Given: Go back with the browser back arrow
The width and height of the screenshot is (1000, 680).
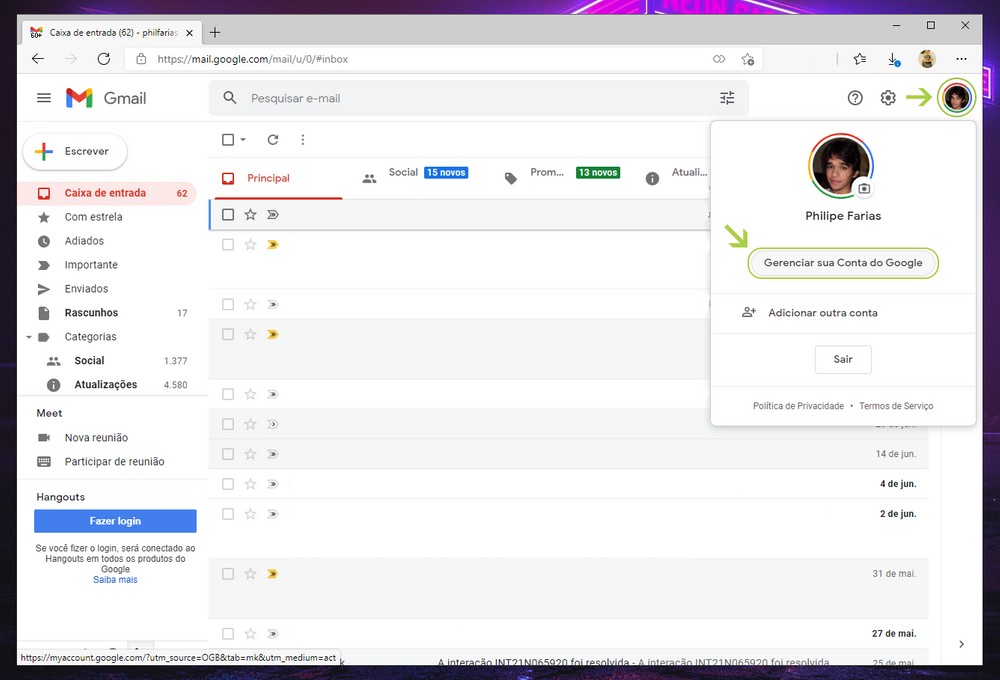Looking at the screenshot, I should point(38,59).
